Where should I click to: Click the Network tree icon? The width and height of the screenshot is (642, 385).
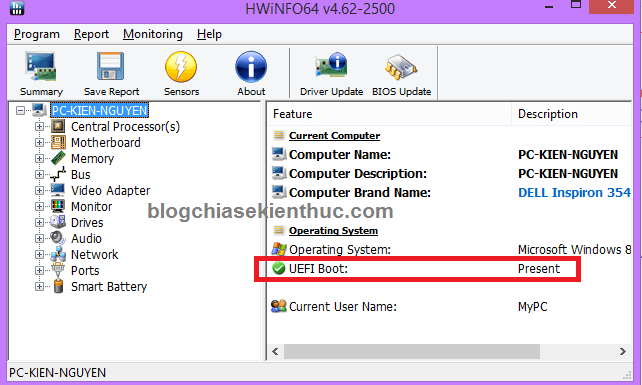click(x=58, y=254)
